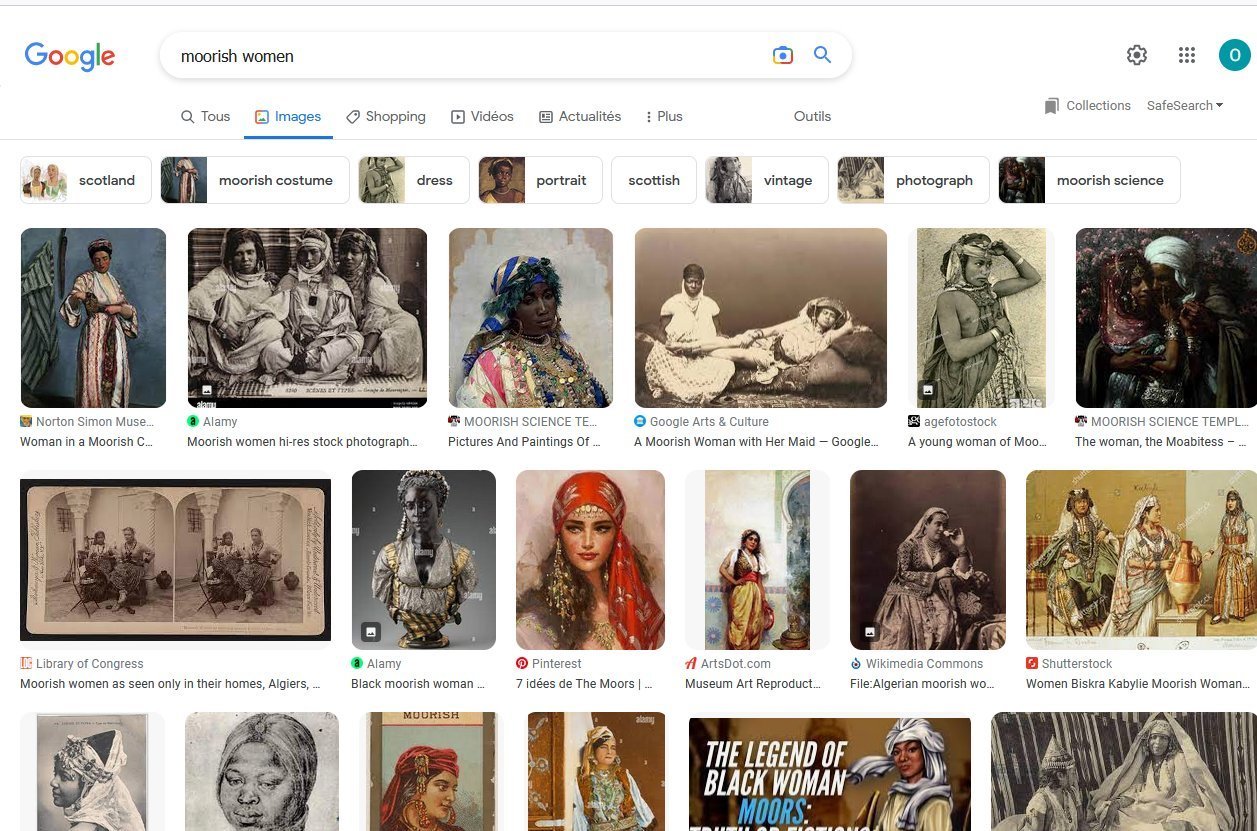1257x831 pixels.
Task: Click the Moorish women hi-res stock photograph title
Action: click(302, 442)
